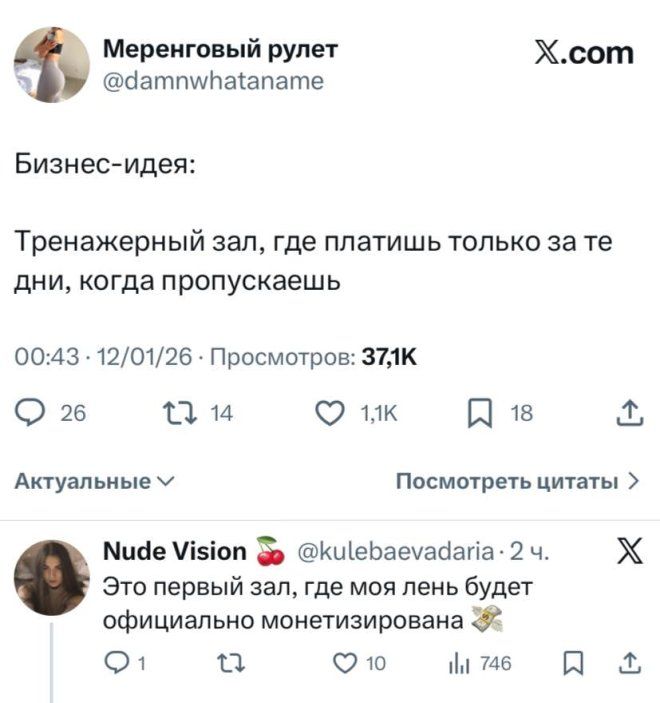
Task: View analytics icon showing 746 views
Action: click(460, 661)
